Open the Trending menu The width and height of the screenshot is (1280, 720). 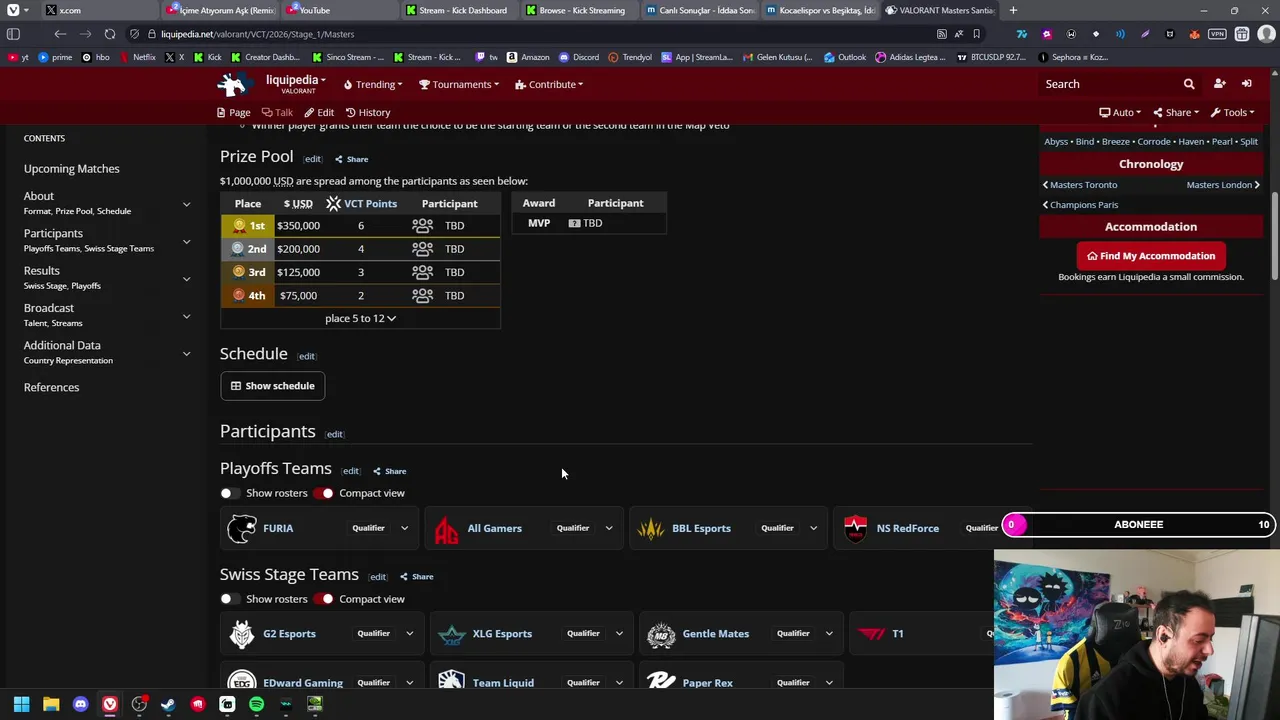(x=373, y=84)
